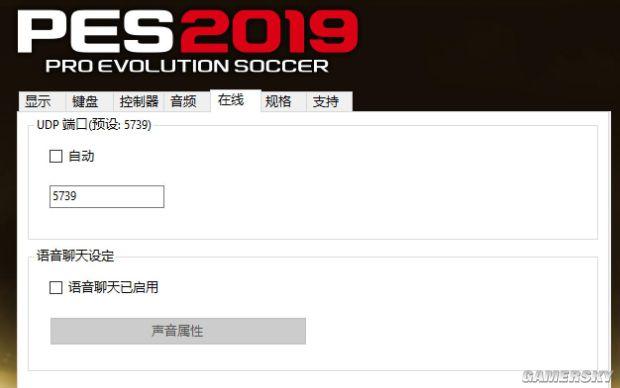Click the UDP 端口(预设: 5739) group label
This screenshot has width=620, height=388.
(94, 125)
